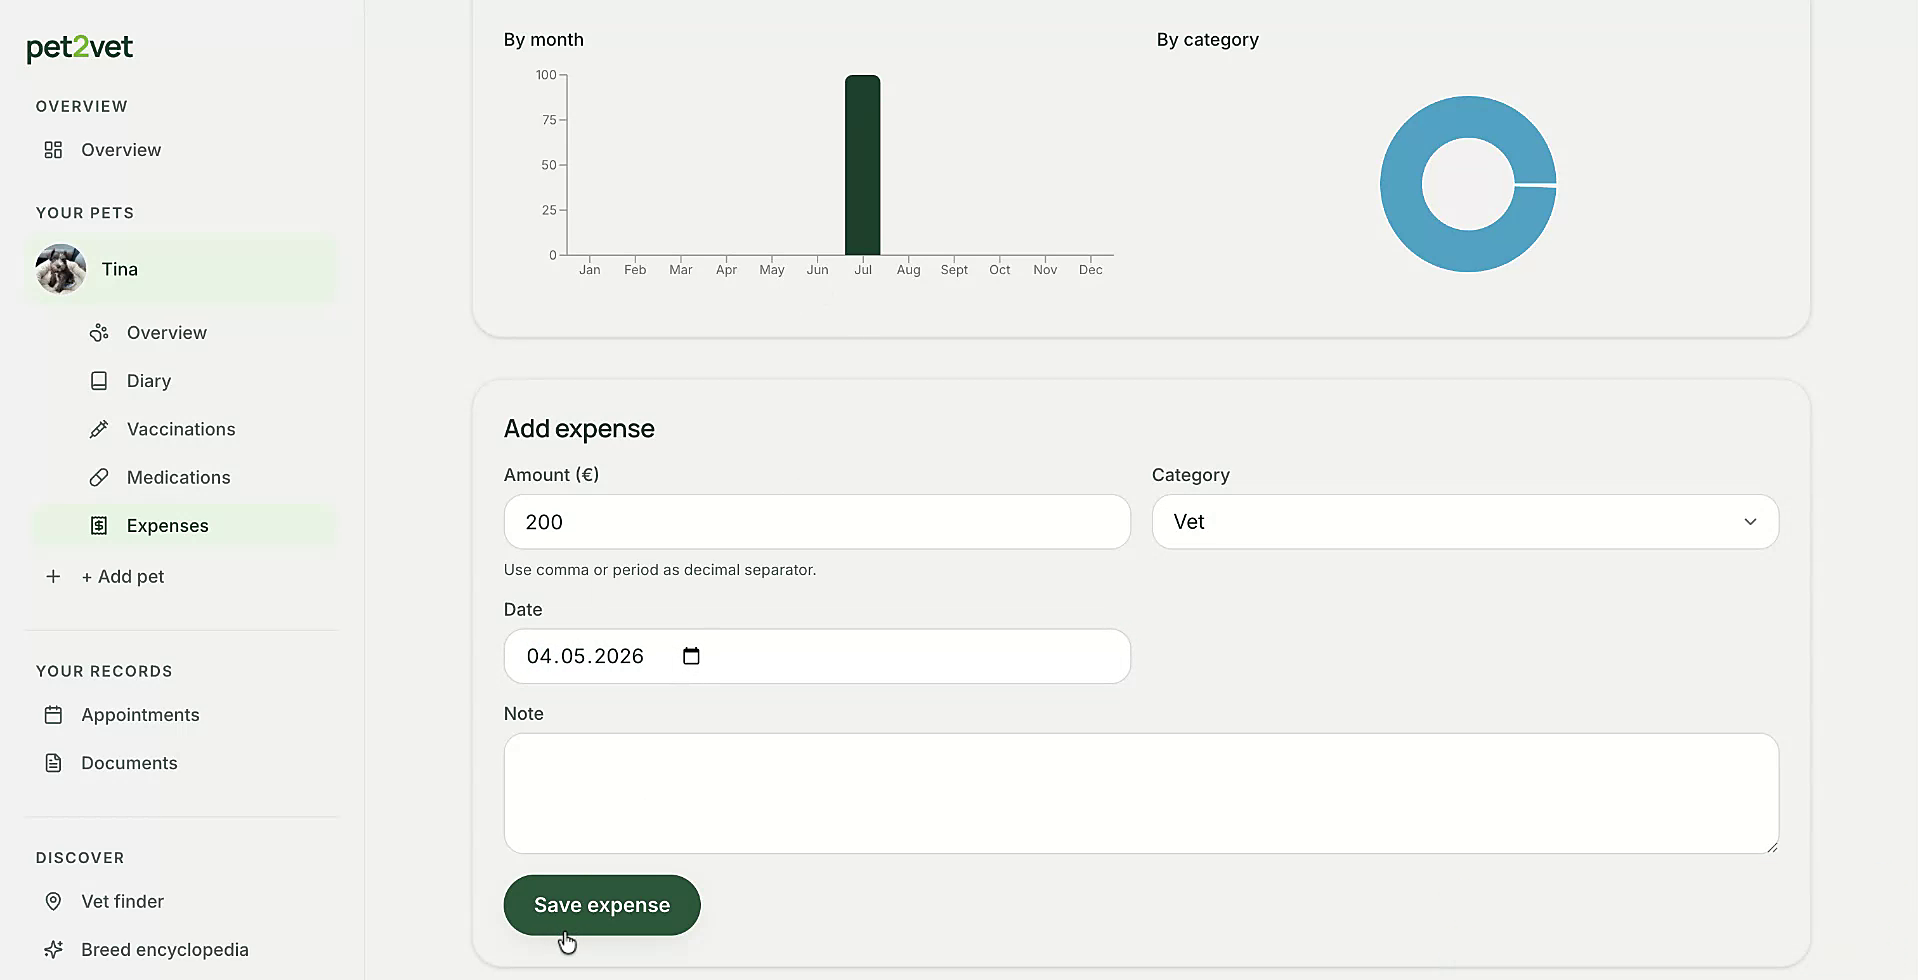
Task: Click the Diary book icon
Action: [x=99, y=381]
